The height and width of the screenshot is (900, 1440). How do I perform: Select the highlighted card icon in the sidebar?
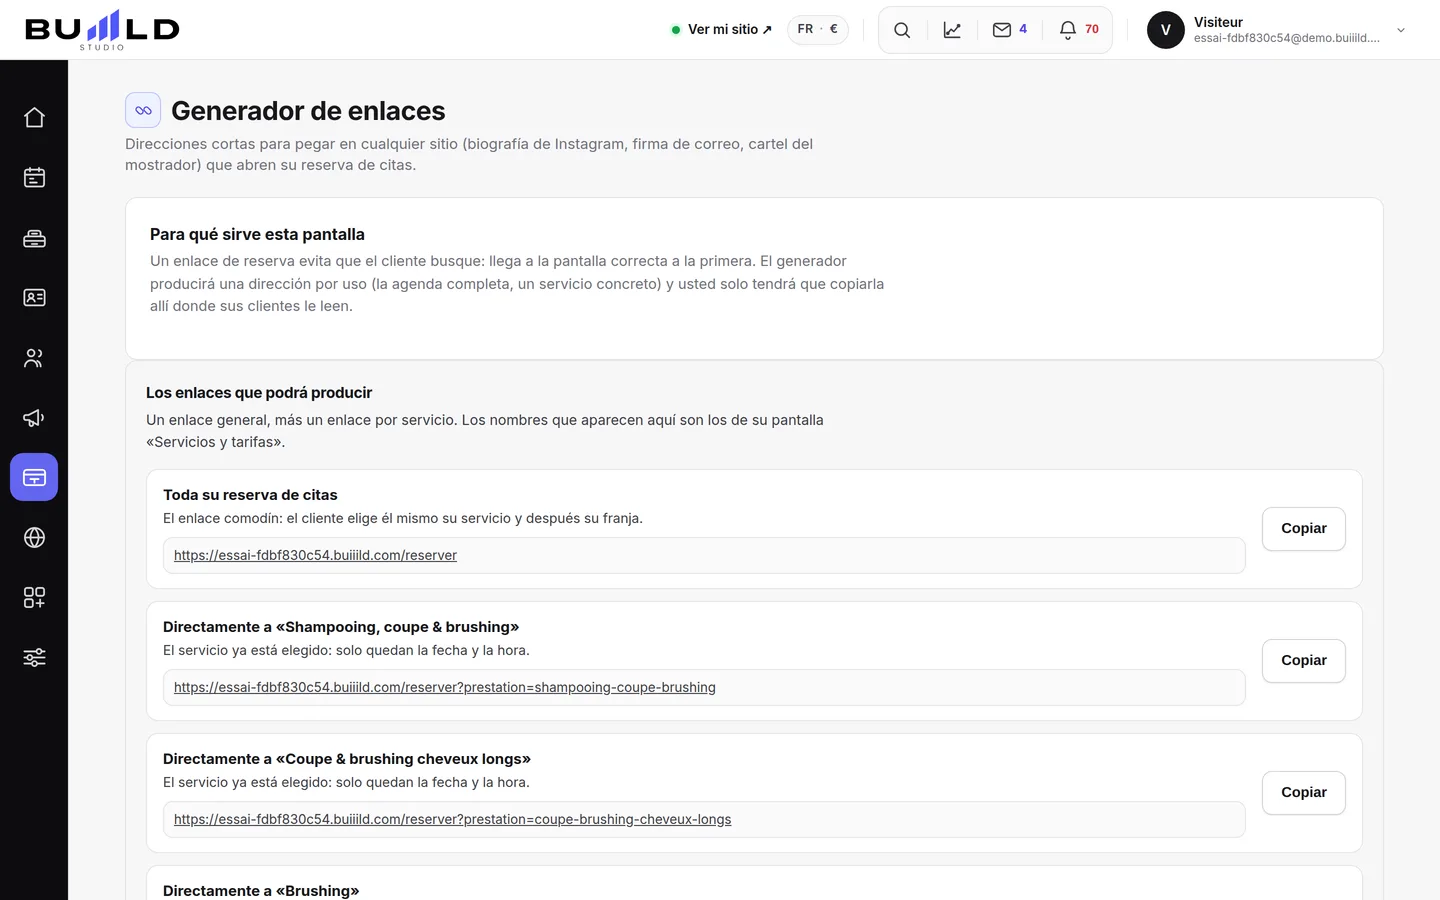34,478
